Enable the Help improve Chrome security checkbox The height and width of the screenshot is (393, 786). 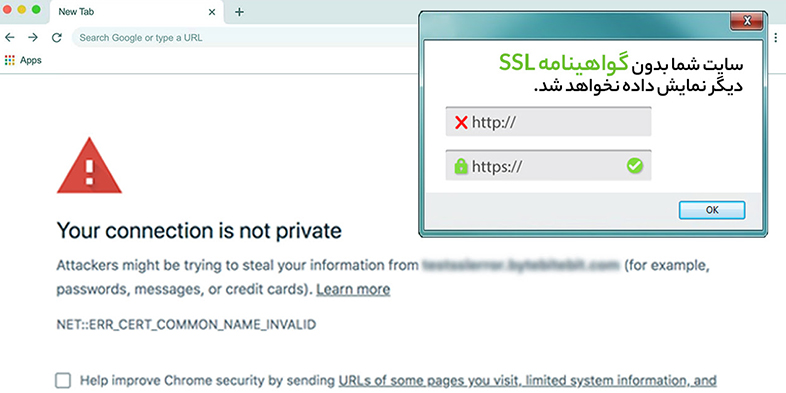(63, 380)
